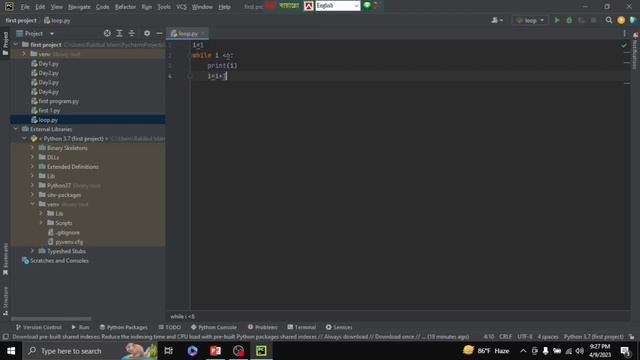Open Windows Start menu
The height and width of the screenshot is (360, 640).
click(x=11, y=351)
